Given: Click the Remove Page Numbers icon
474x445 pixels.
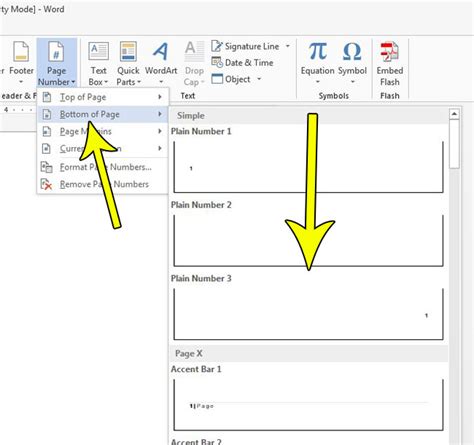Looking at the screenshot, I should (x=46, y=184).
